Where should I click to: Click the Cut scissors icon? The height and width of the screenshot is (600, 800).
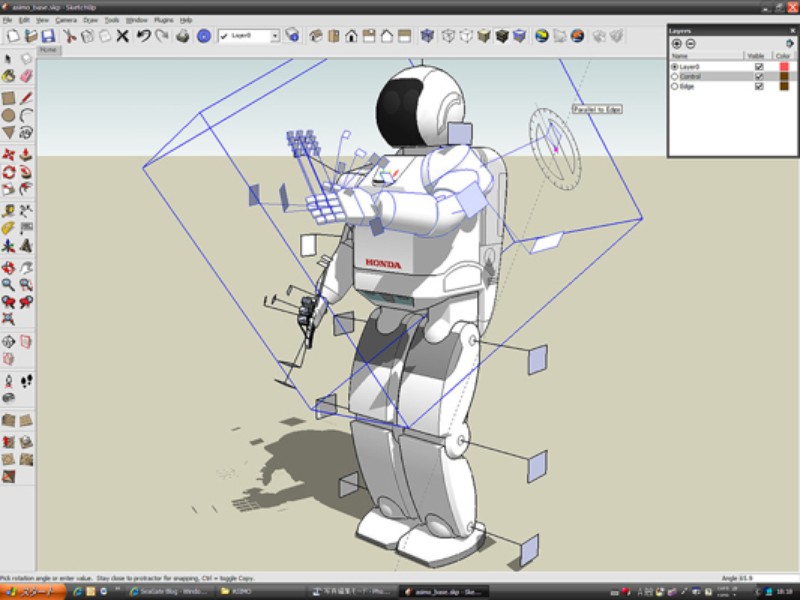coord(69,36)
